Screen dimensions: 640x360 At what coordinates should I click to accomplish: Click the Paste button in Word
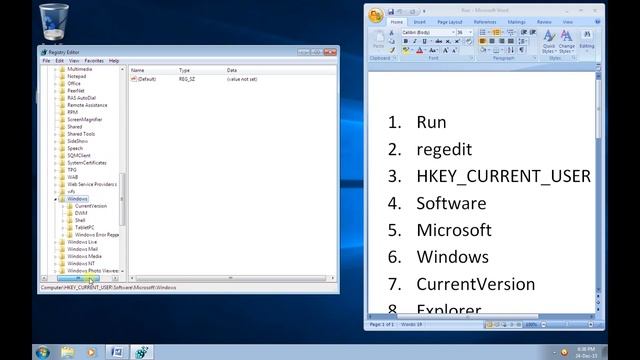point(379,40)
